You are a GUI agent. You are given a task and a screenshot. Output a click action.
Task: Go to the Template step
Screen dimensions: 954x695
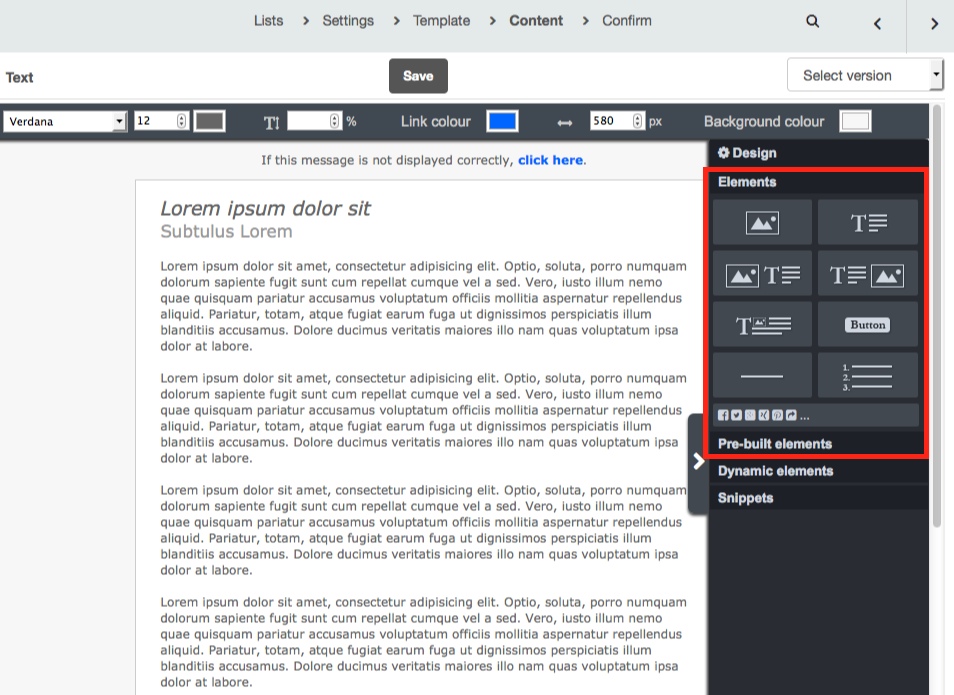pyautogui.click(x=441, y=21)
